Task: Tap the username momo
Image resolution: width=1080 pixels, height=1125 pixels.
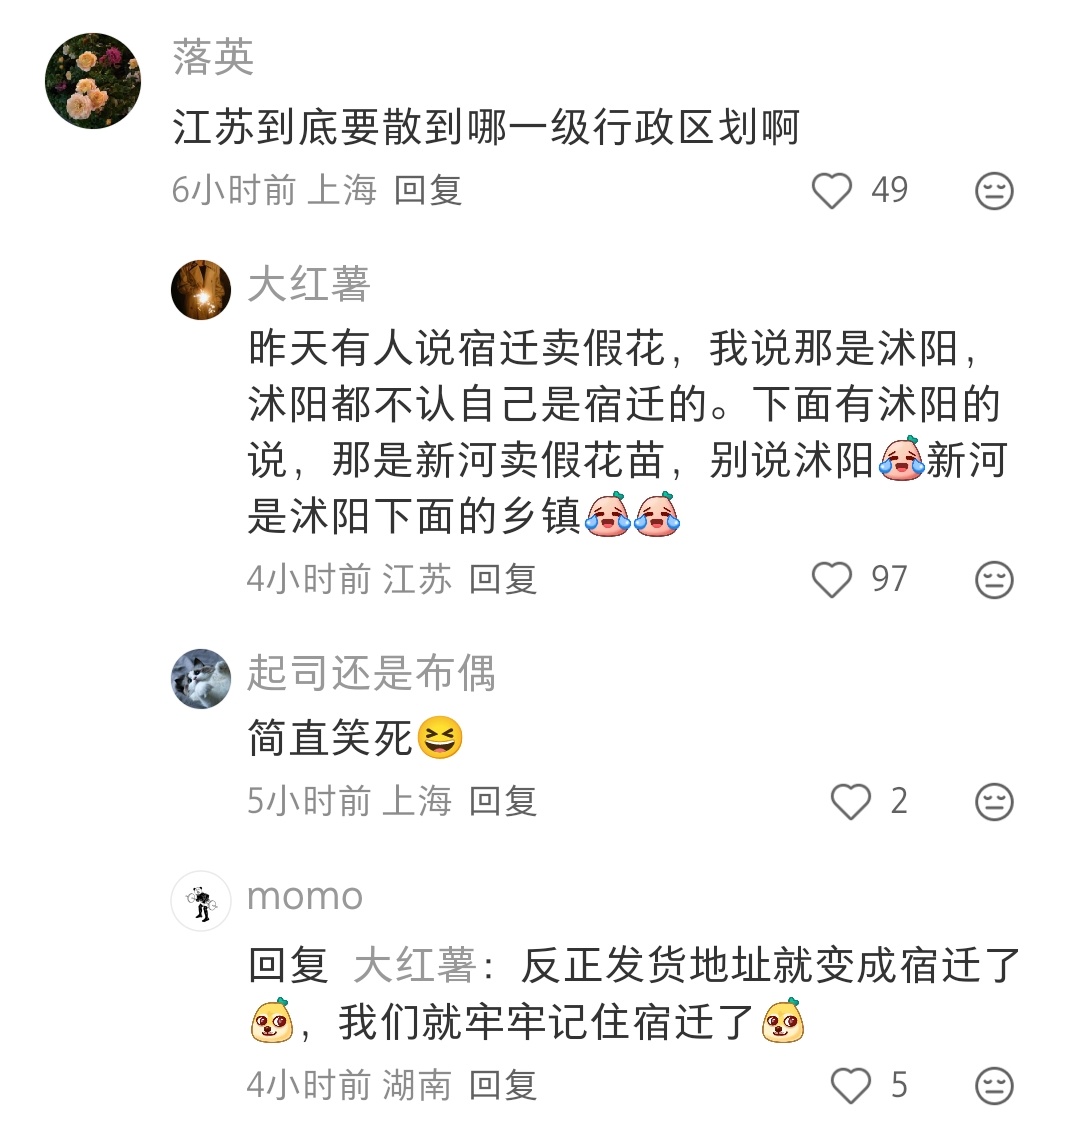Action: 303,897
